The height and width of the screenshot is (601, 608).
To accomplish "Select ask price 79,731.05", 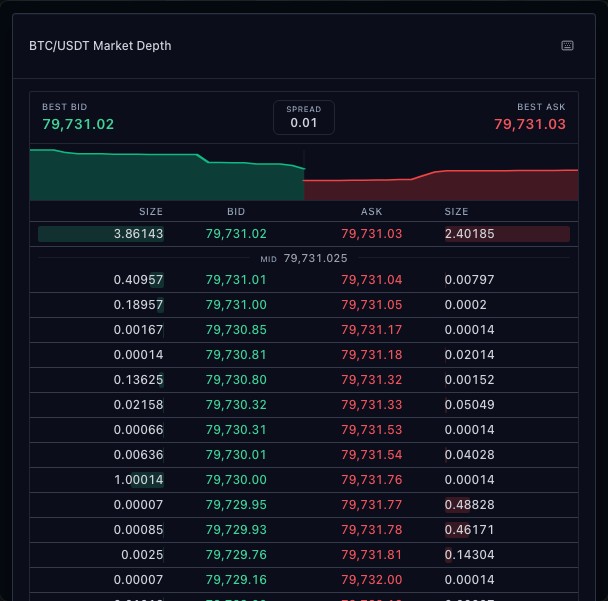I will coord(371,305).
